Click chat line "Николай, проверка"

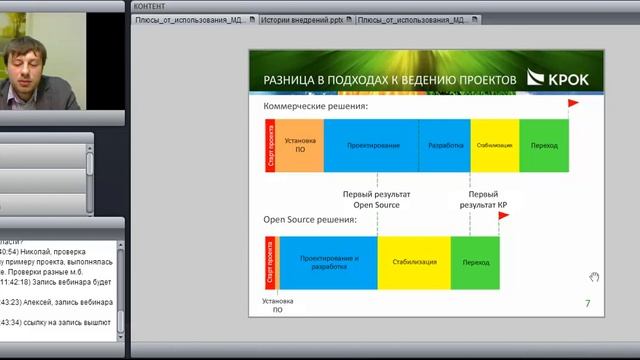tap(53, 252)
